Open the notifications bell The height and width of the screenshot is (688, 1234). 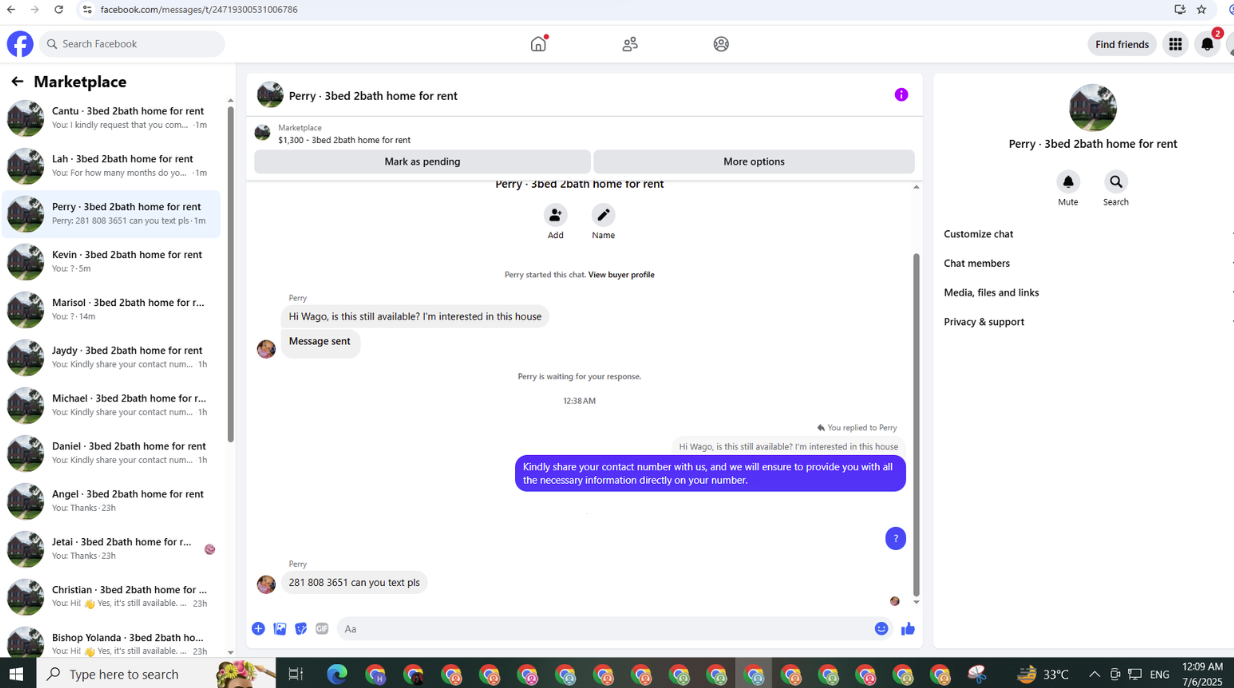(1207, 44)
